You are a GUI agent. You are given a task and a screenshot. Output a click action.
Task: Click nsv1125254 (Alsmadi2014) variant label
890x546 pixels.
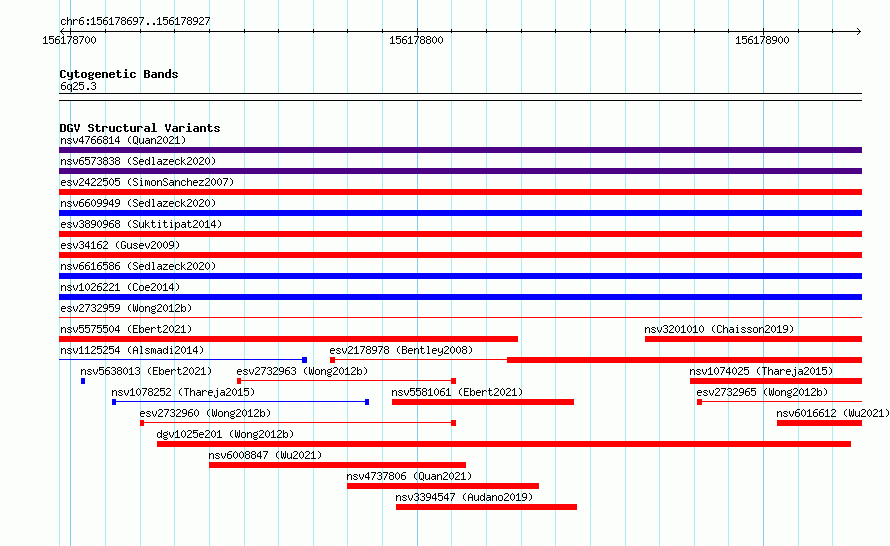(x=132, y=350)
